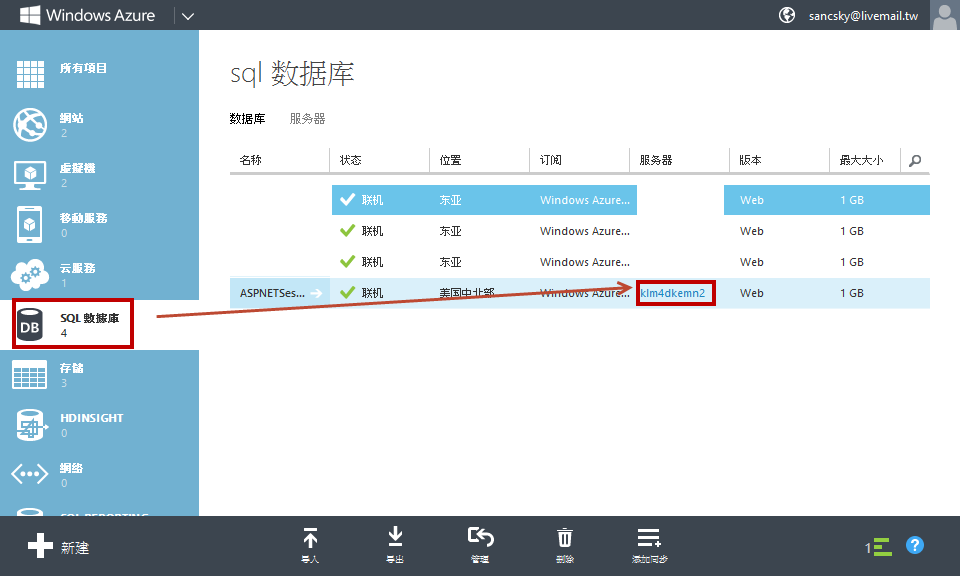Click 1 GB size in the ASPNETSes row
Screen dimensions: 960x576
[x=852, y=293]
